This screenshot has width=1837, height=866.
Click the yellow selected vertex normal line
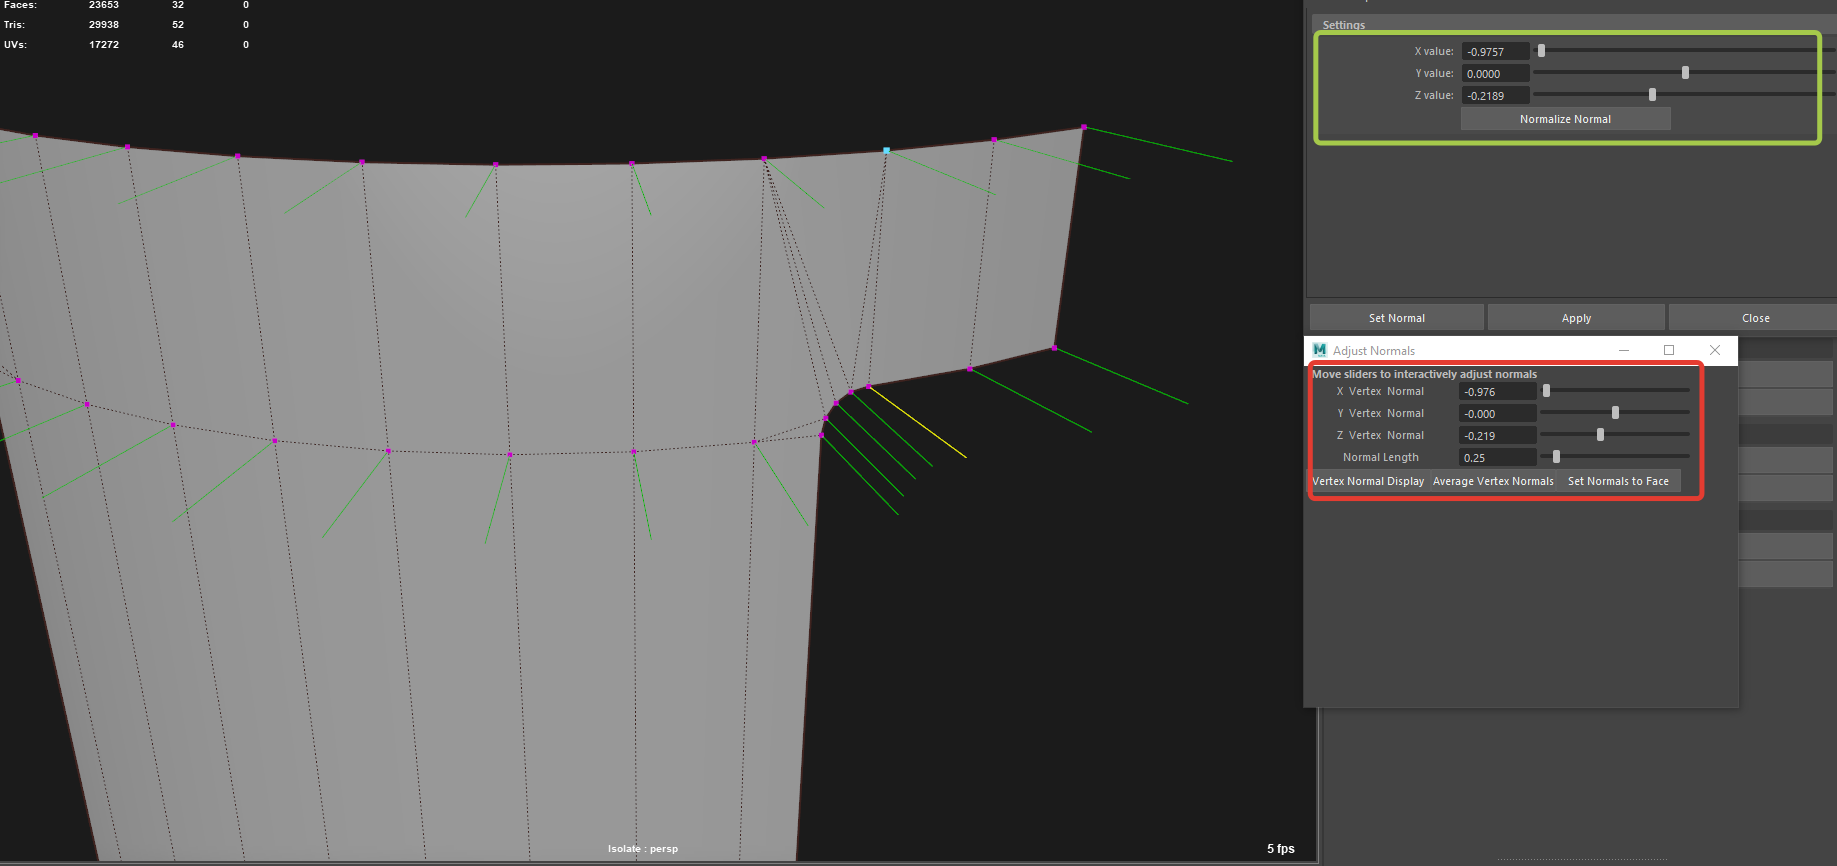(x=917, y=422)
